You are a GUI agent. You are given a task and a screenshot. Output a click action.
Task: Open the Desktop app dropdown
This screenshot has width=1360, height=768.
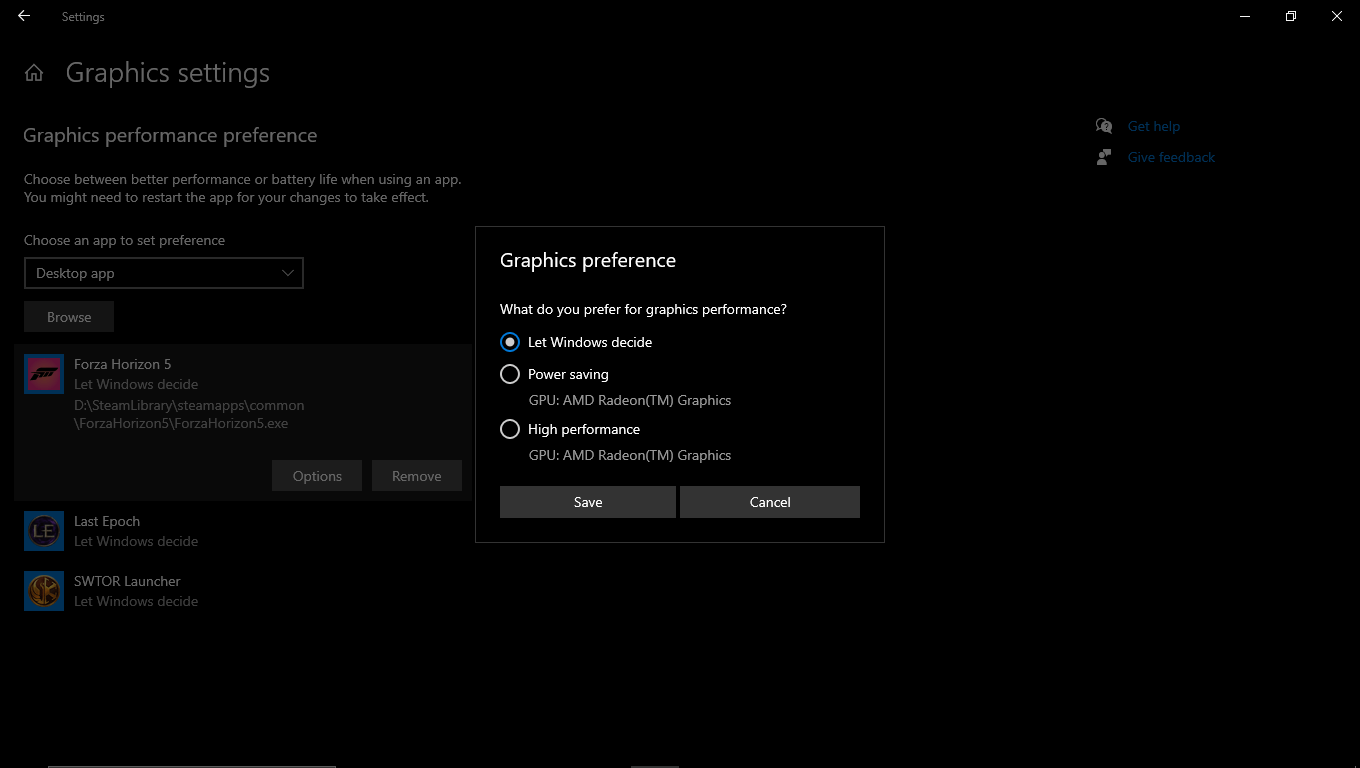pyautogui.click(x=164, y=273)
